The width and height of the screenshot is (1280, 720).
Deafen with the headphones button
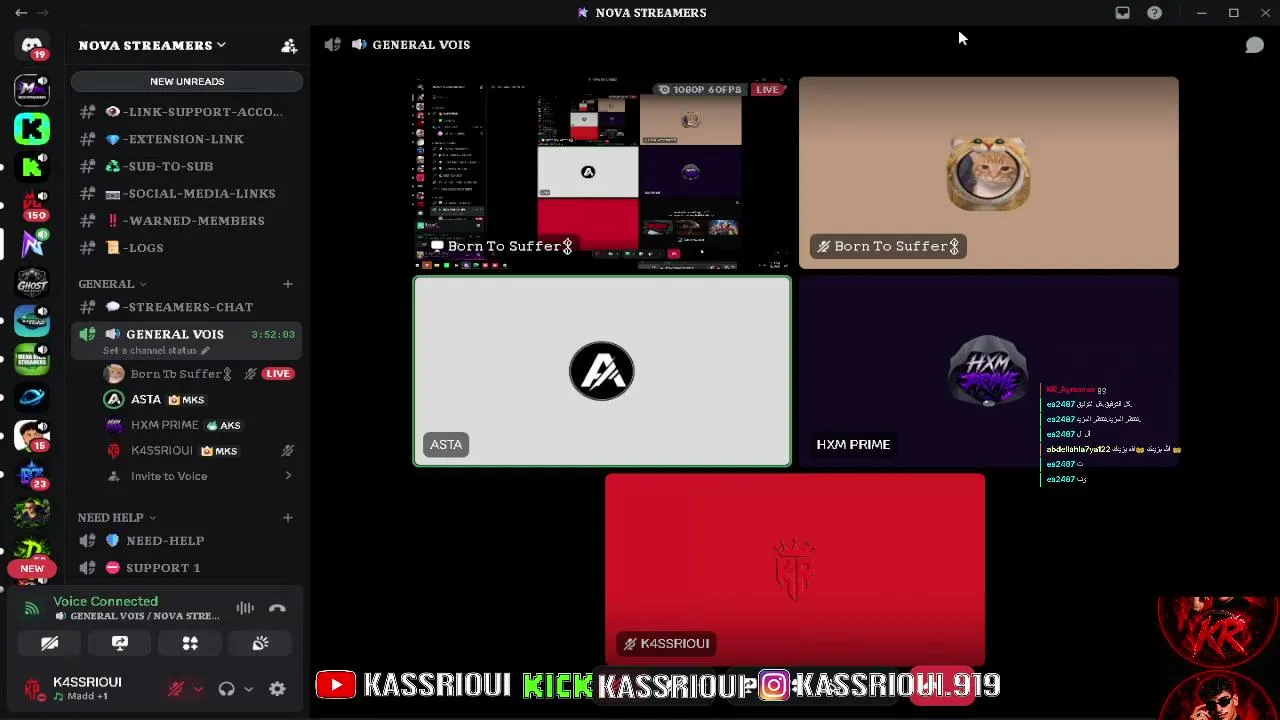tap(226, 689)
